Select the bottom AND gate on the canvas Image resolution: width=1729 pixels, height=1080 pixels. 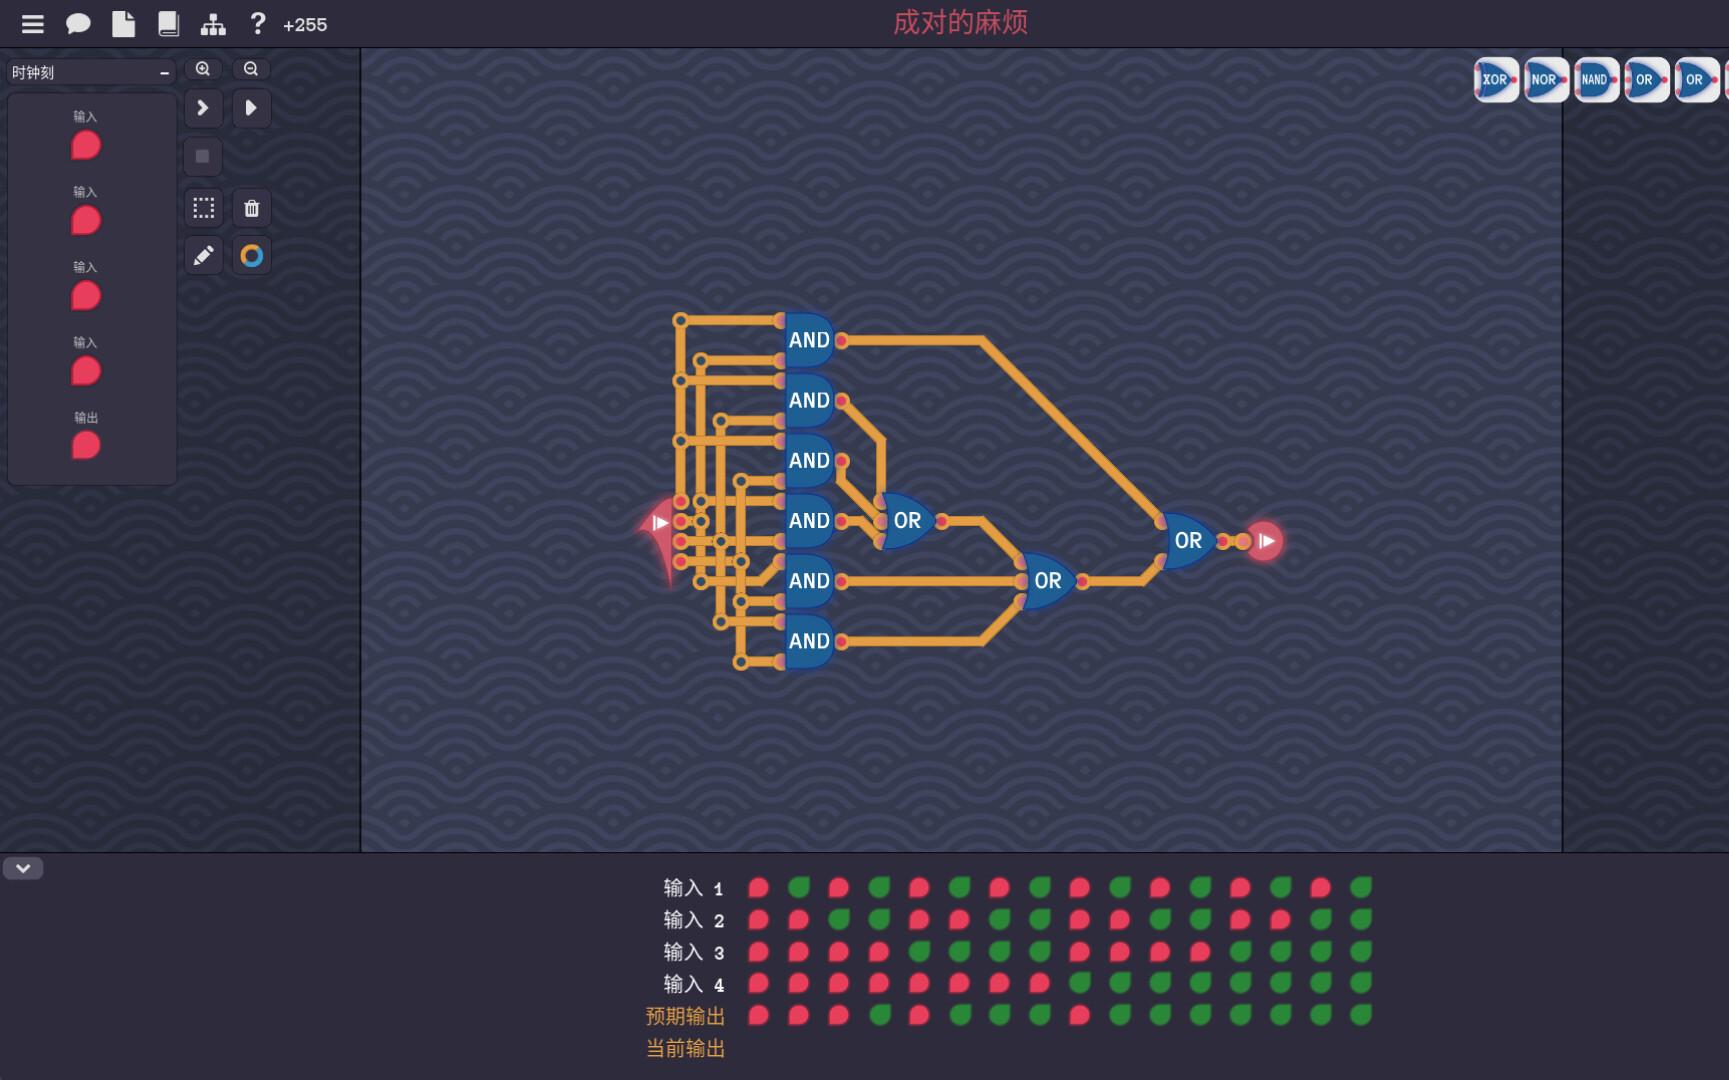tap(809, 641)
